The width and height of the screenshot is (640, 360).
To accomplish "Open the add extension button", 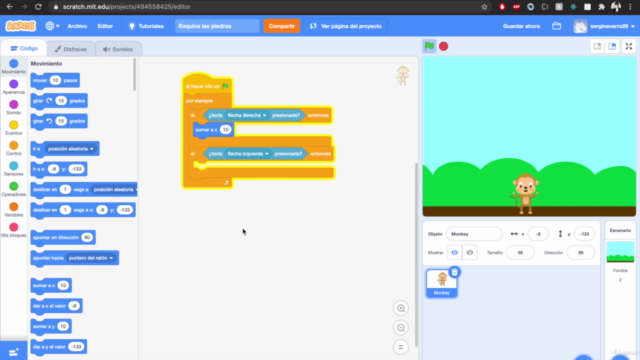I will click(13, 351).
